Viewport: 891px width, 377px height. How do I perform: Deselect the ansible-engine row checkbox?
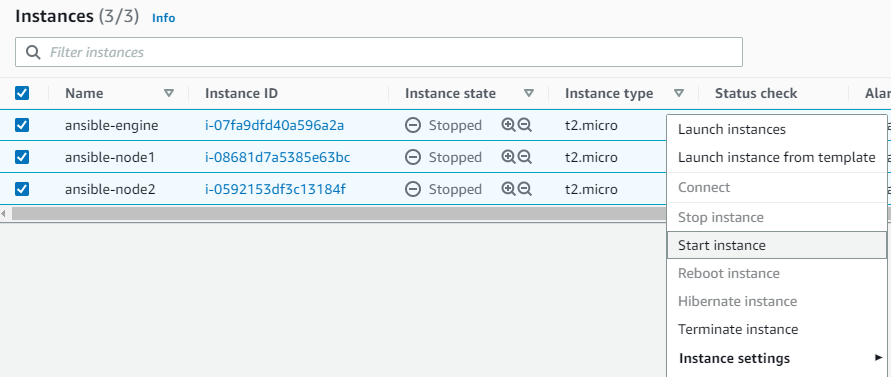[x=22, y=125]
